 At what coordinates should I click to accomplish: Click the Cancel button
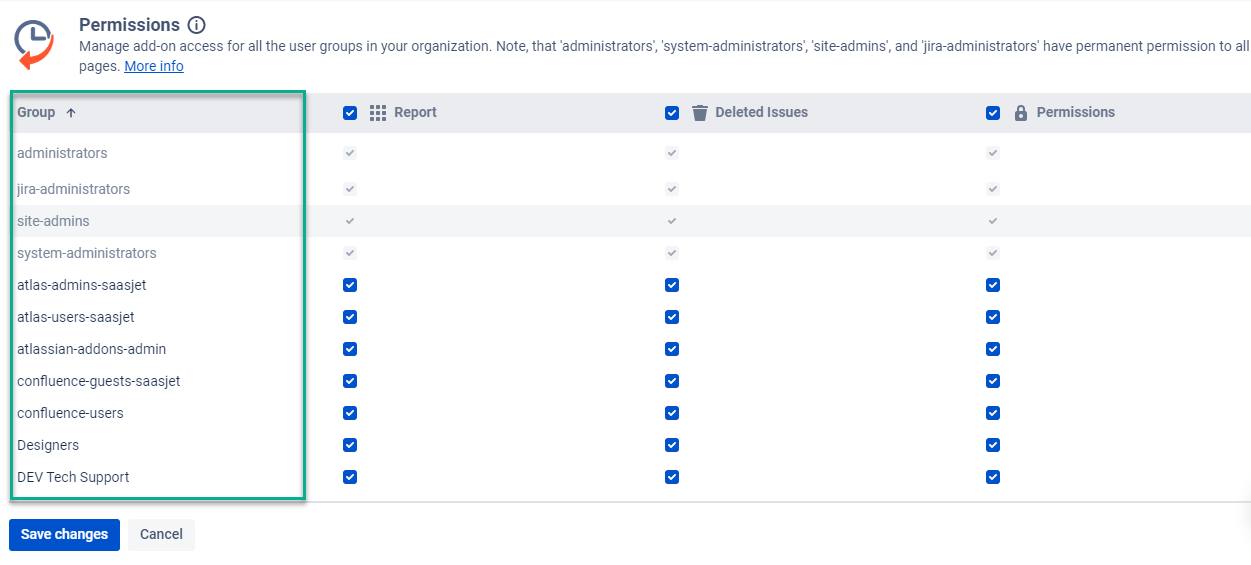[x=161, y=535]
